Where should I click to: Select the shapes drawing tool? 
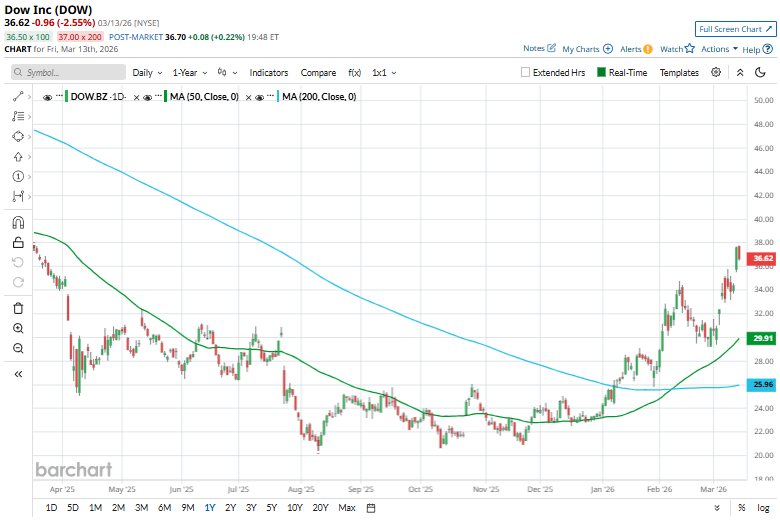coord(18,136)
